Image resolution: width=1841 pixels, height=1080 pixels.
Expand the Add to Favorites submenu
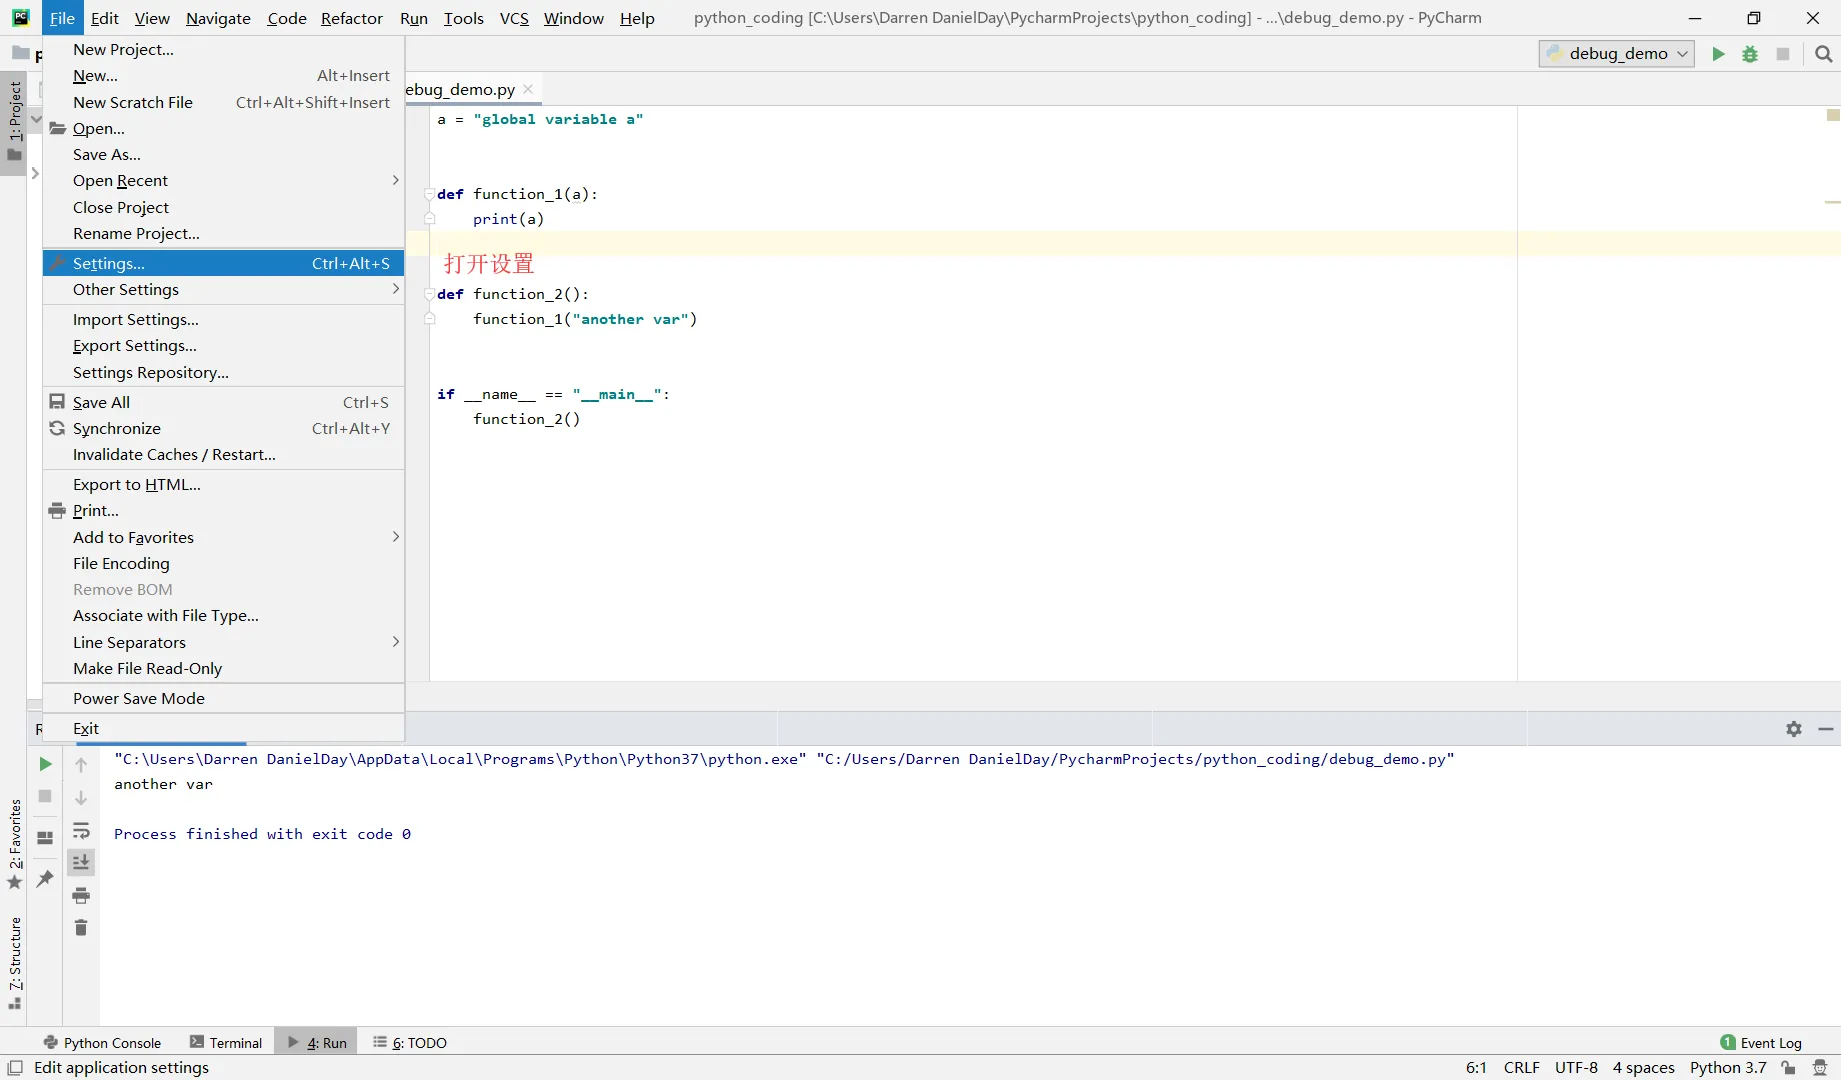coord(224,537)
